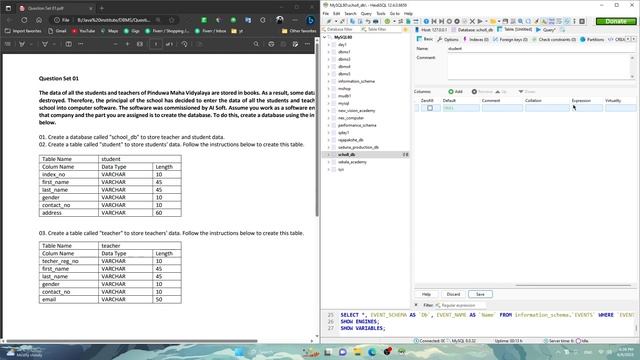The width and height of the screenshot is (640, 360).
Task: Select the sekala_academy database
Action: pos(352,162)
